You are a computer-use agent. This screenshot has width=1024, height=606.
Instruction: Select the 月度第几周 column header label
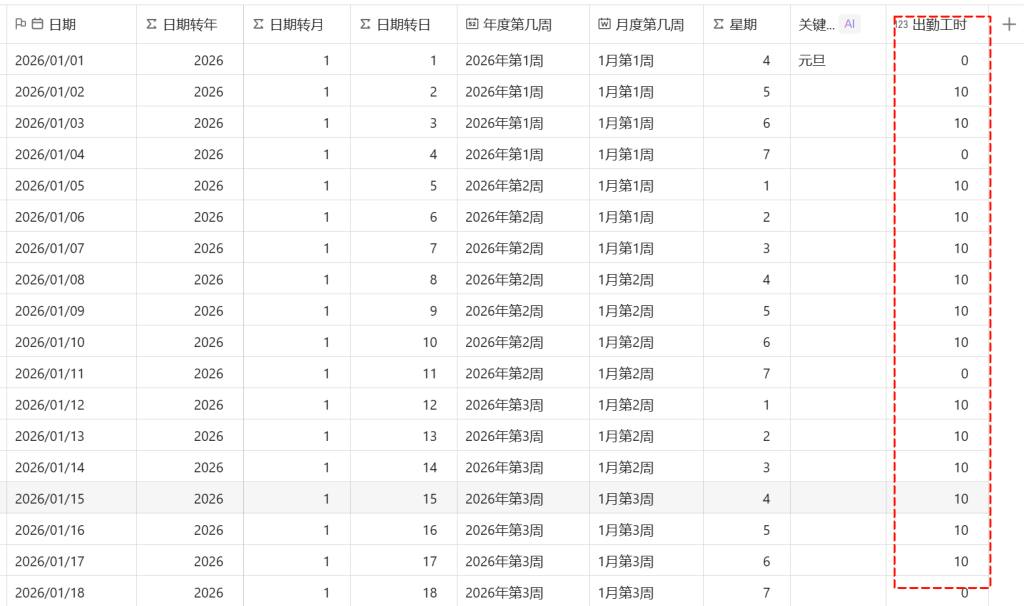(650, 25)
